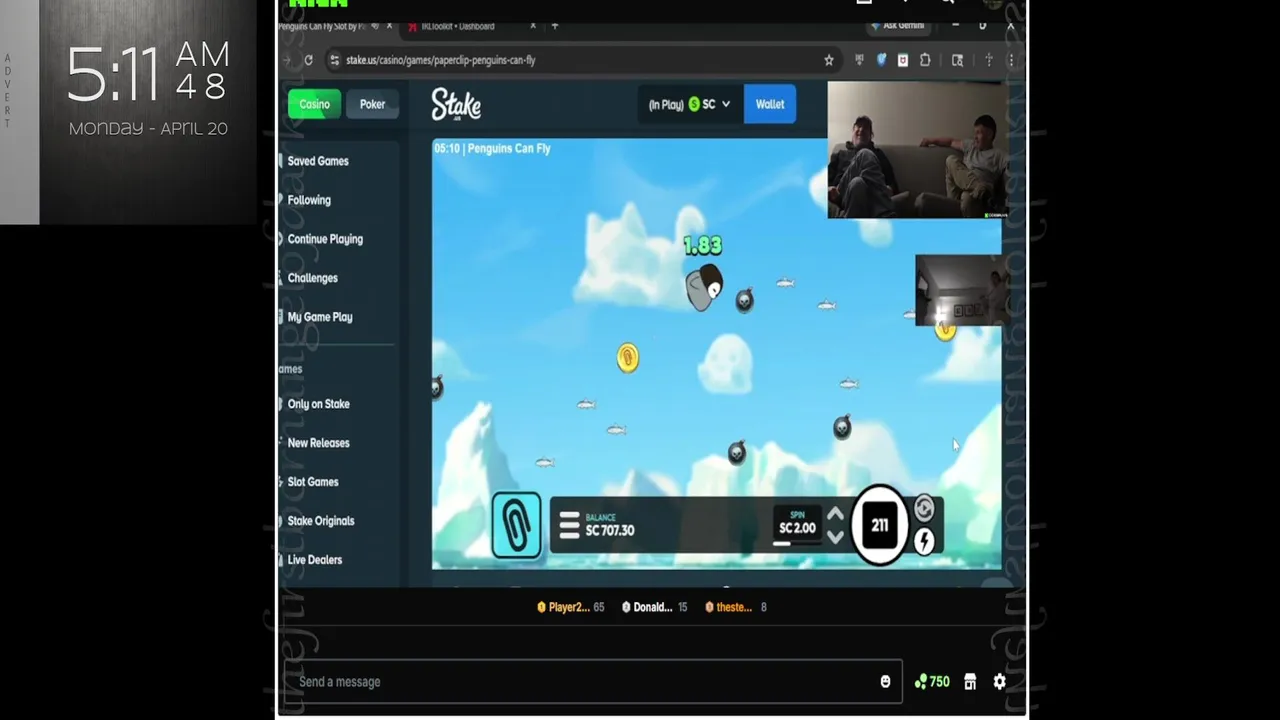Image resolution: width=1280 pixels, height=720 pixels.
Task: Click the Stake logo
Action: click(456, 104)
